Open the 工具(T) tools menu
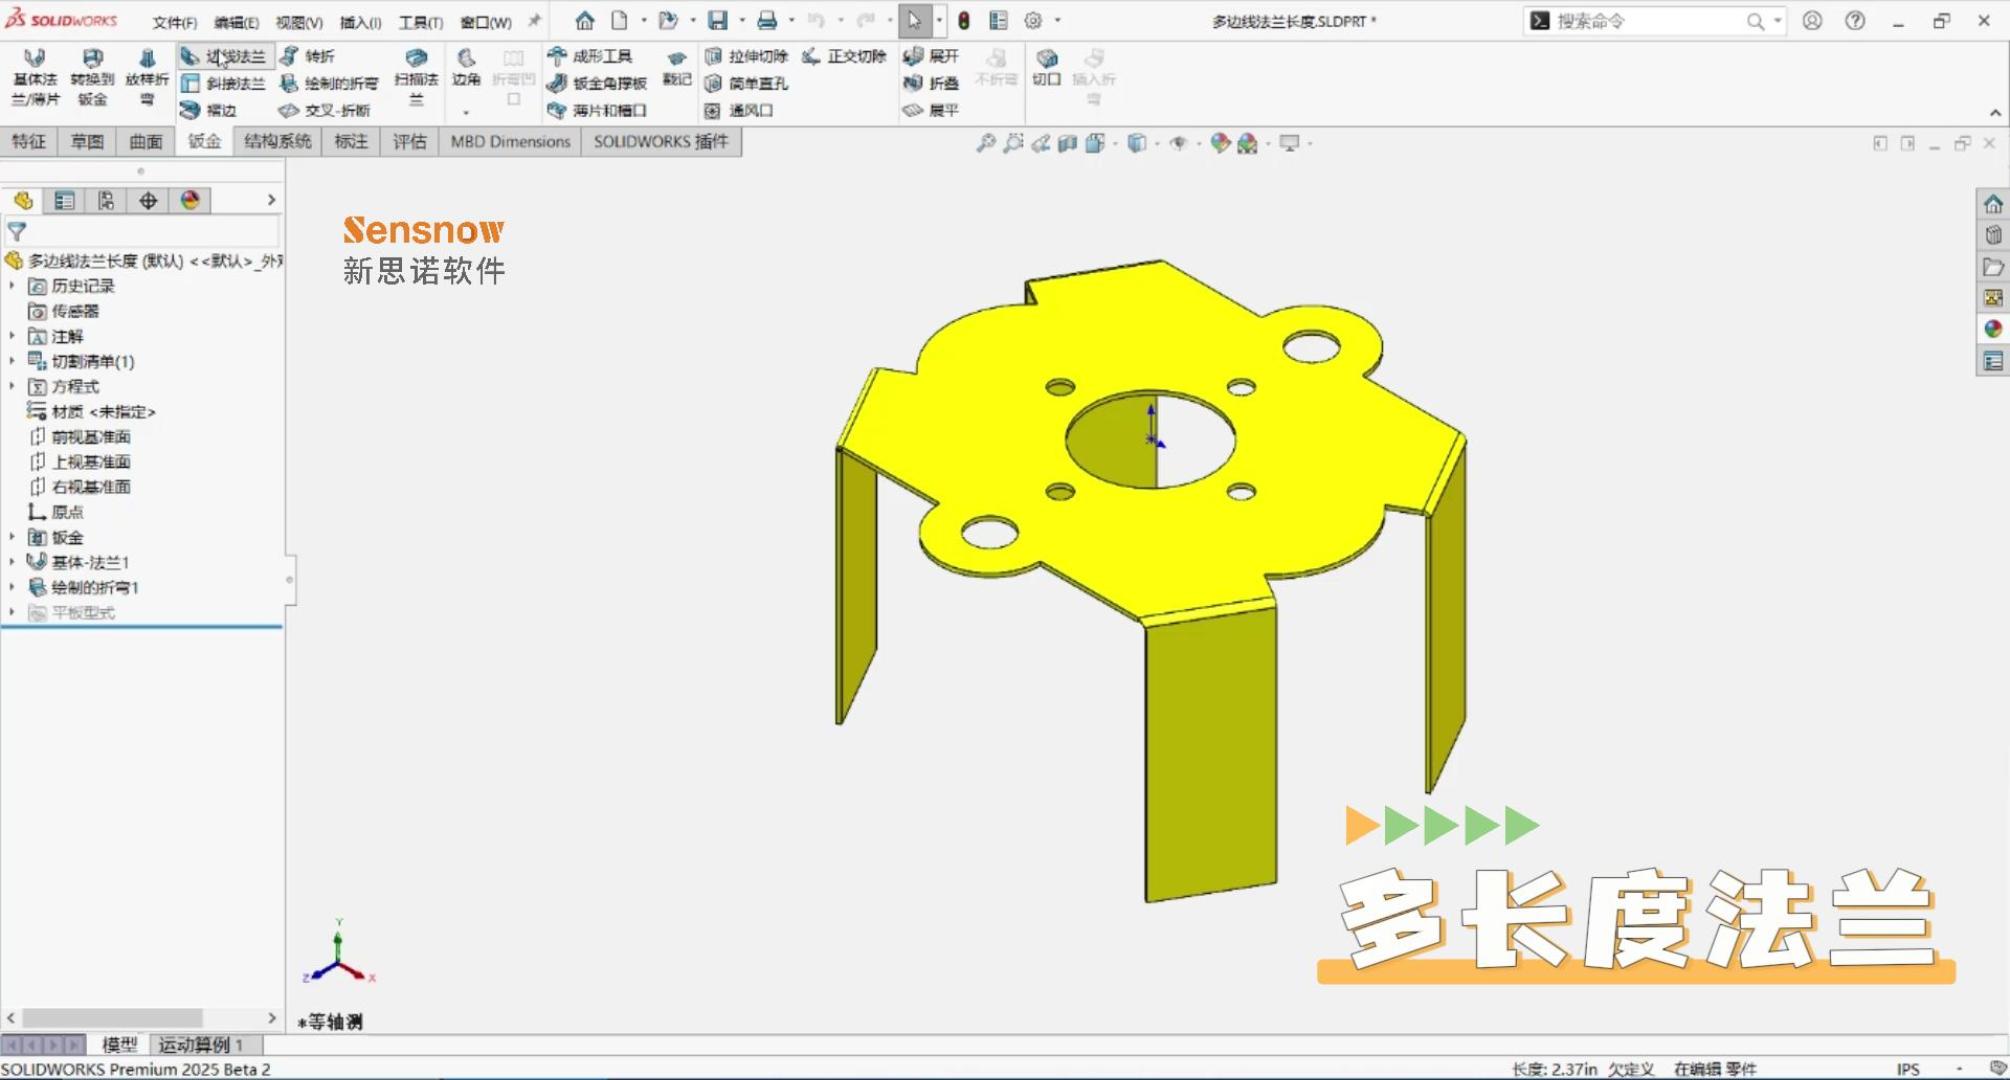This screenshot has width=2010, height=1080. pyautogui.click(x=420, y=22)
